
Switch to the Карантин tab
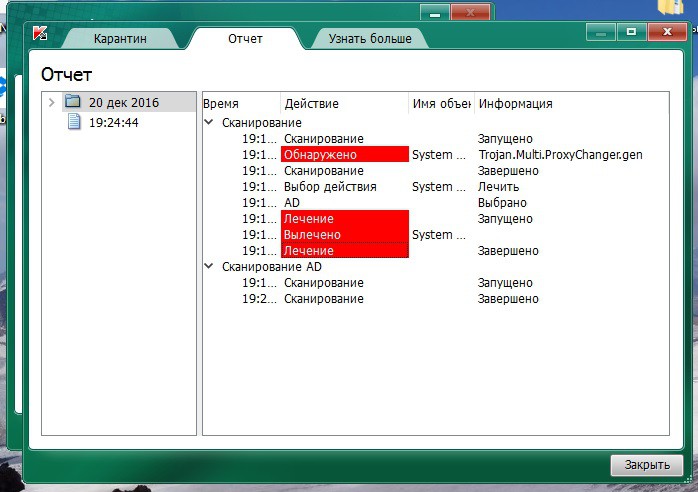click(120, 39)
